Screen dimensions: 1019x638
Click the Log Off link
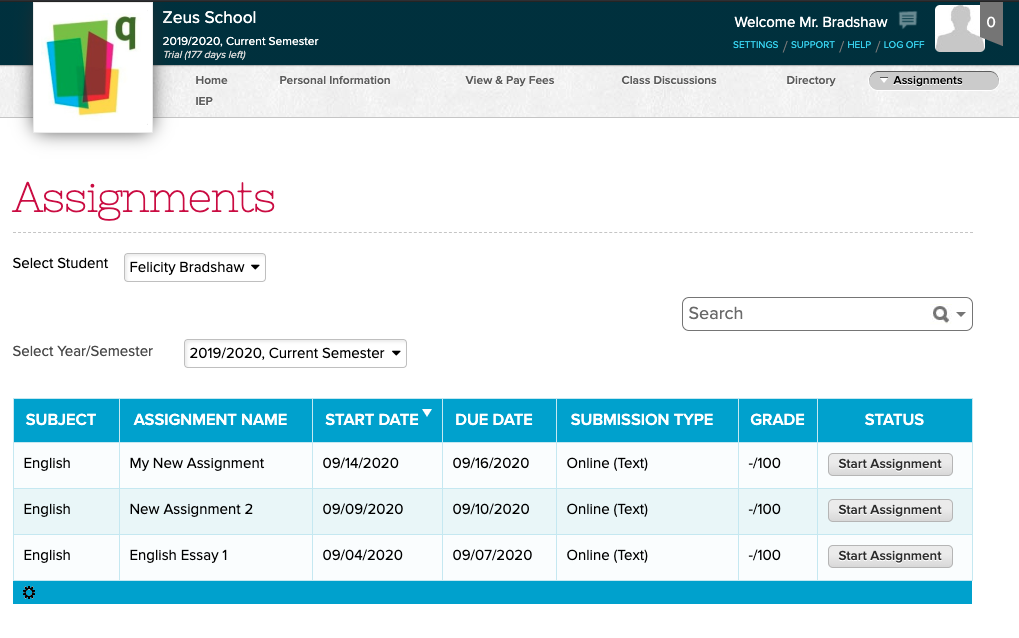903,45
